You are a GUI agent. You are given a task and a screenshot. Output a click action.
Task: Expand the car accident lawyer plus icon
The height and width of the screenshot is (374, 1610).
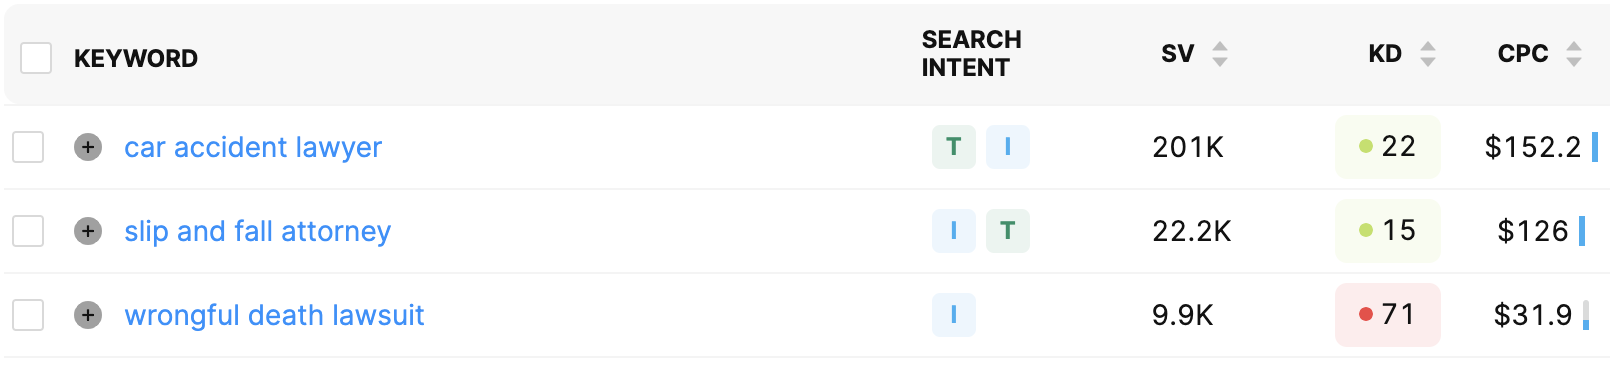pyautogui.click(x=88, y=147)
